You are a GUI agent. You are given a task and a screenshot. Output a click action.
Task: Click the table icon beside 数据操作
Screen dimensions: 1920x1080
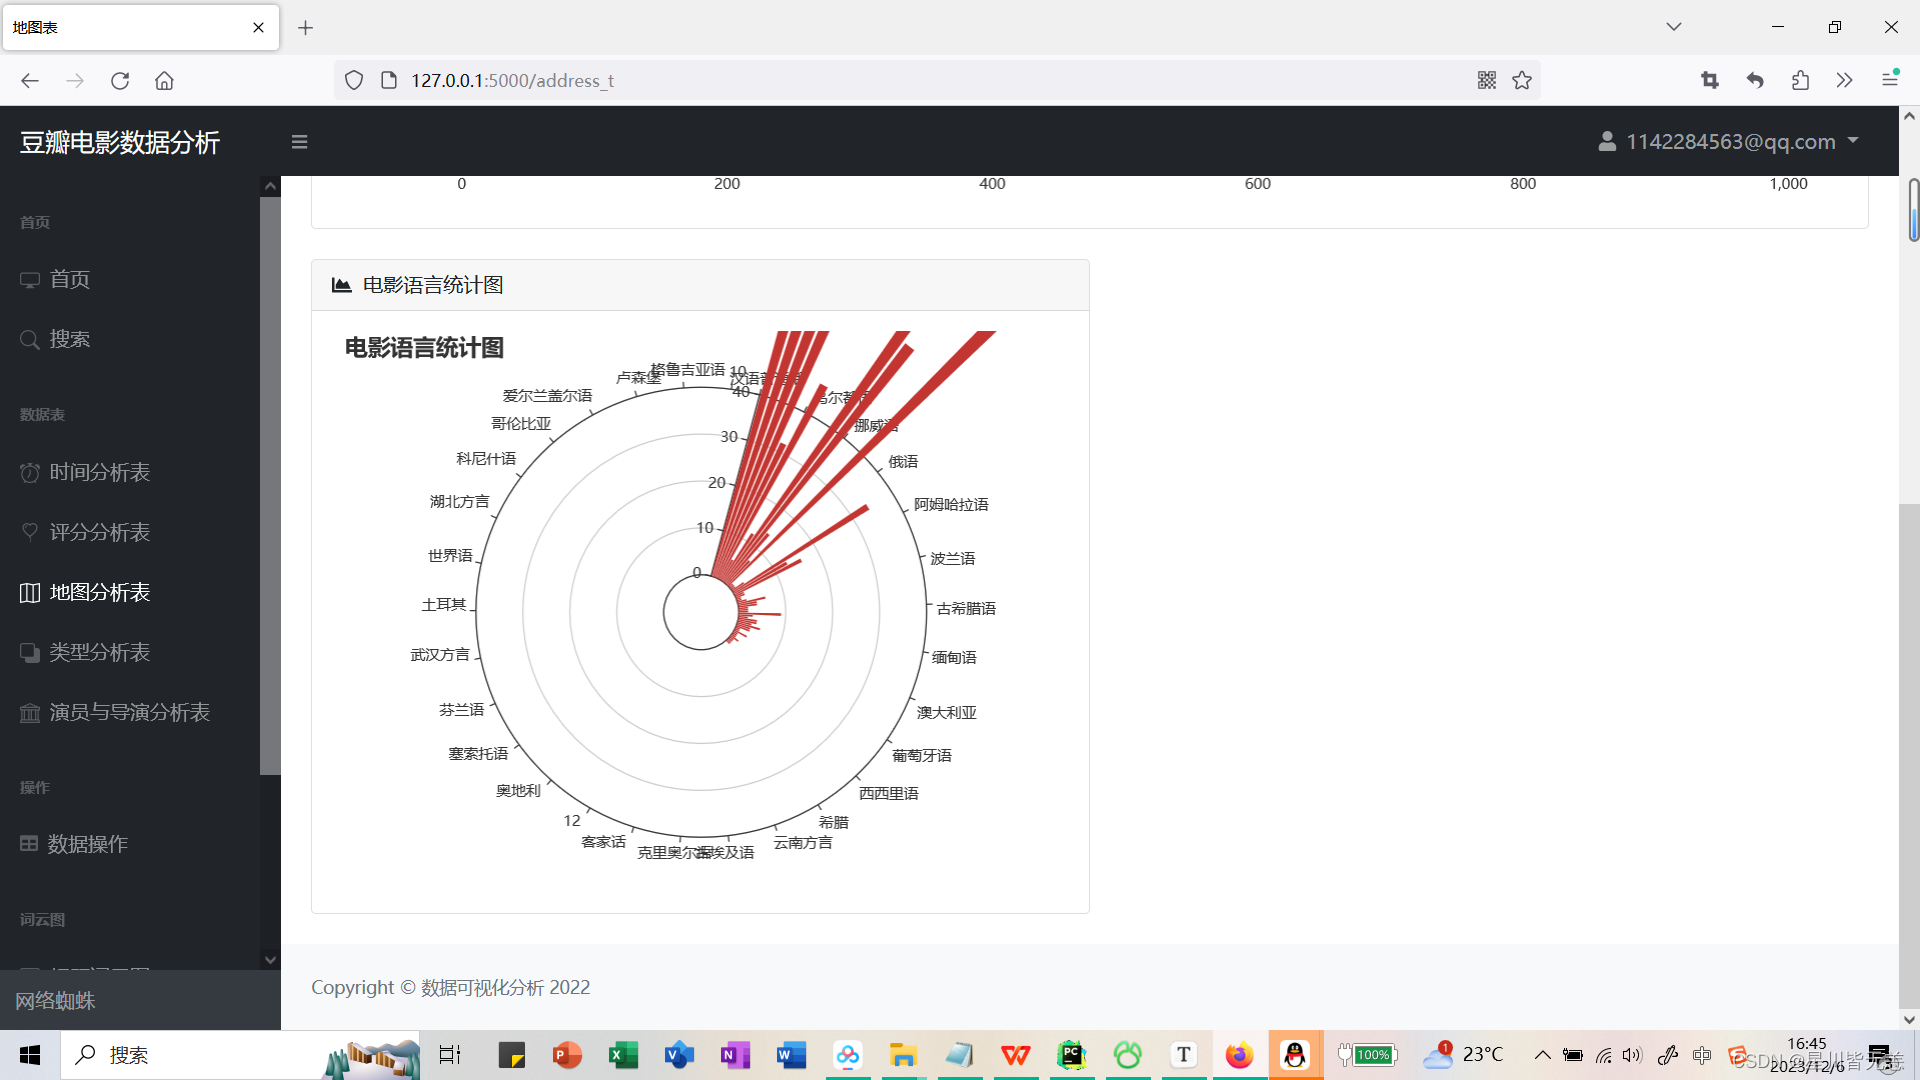point(29,844)
